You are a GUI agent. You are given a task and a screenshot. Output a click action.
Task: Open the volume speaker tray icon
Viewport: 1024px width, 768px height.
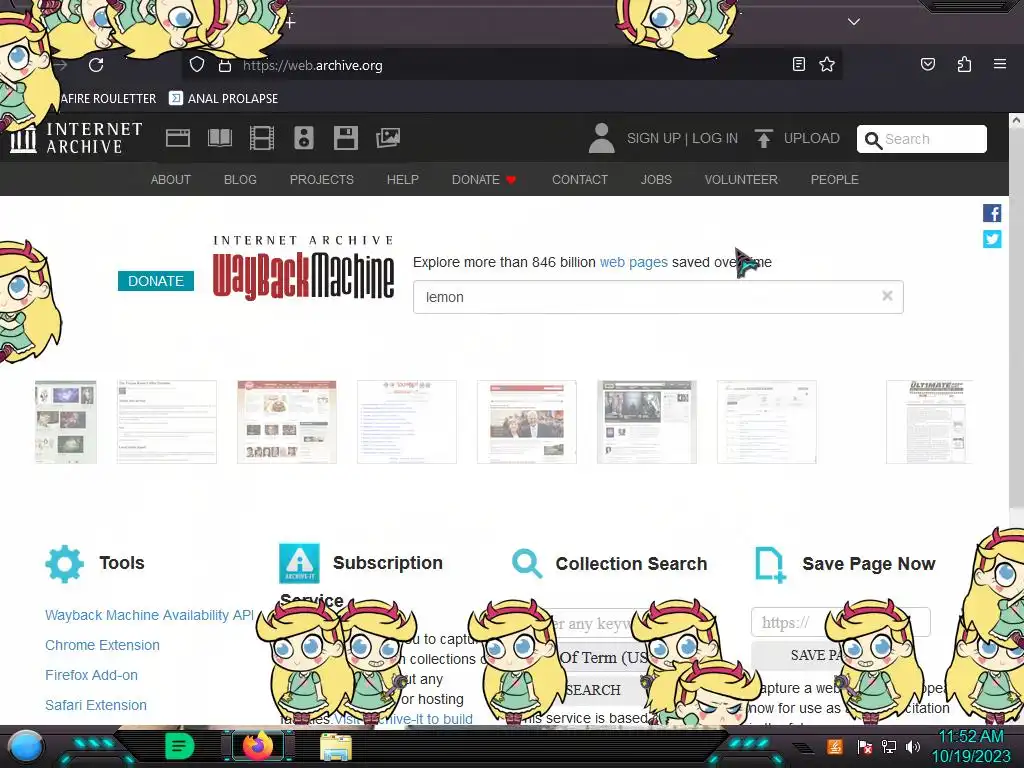coord(912,746)
